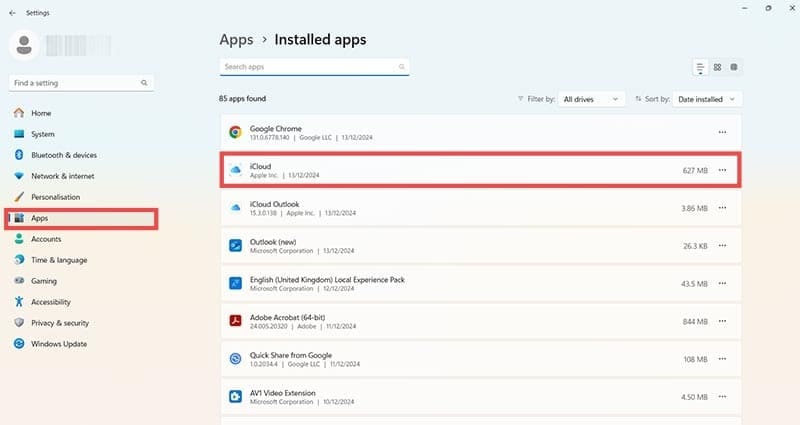Screen dimensions: 800x425
Task: Click the iCloud Outlook app name
Action: tap(274, 204)
